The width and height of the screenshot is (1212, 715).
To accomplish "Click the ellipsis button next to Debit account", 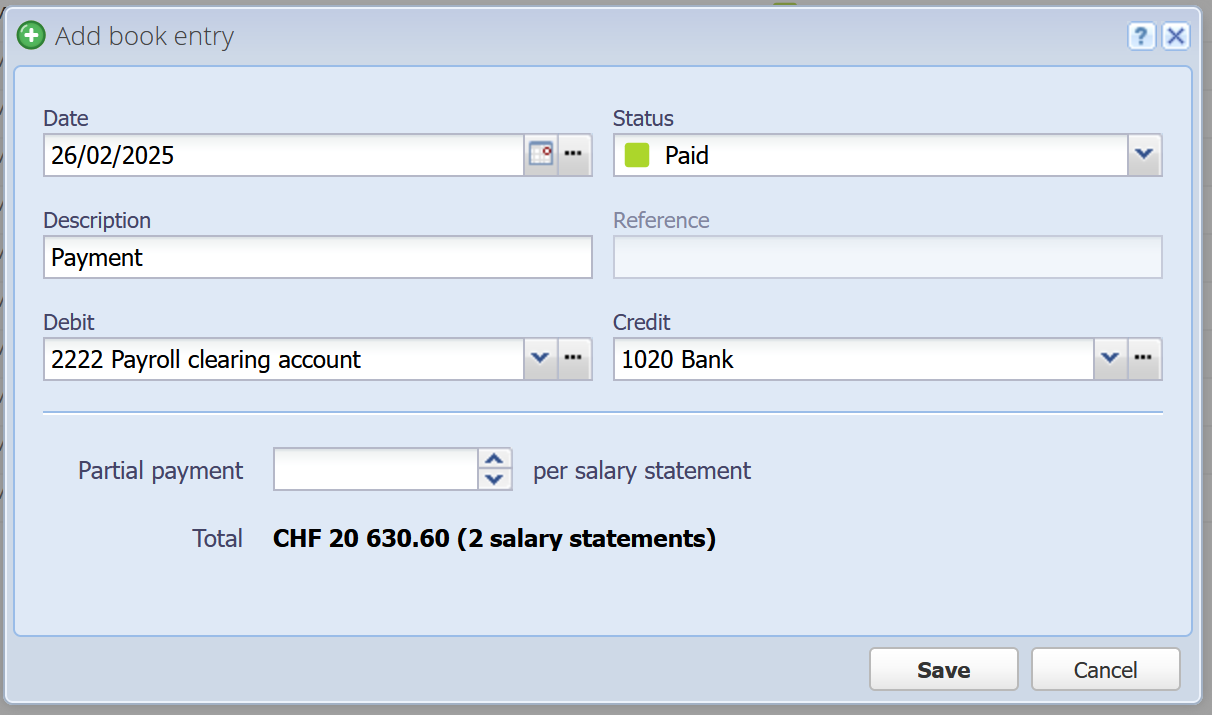I will [x=574, y=359].
